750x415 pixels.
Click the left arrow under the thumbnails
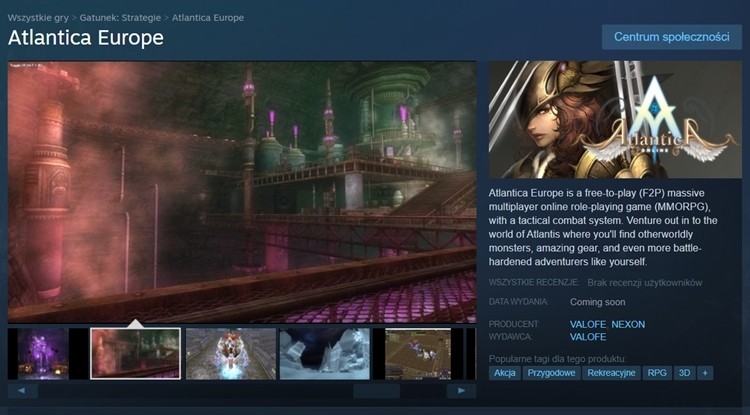(x=22, y=391)
